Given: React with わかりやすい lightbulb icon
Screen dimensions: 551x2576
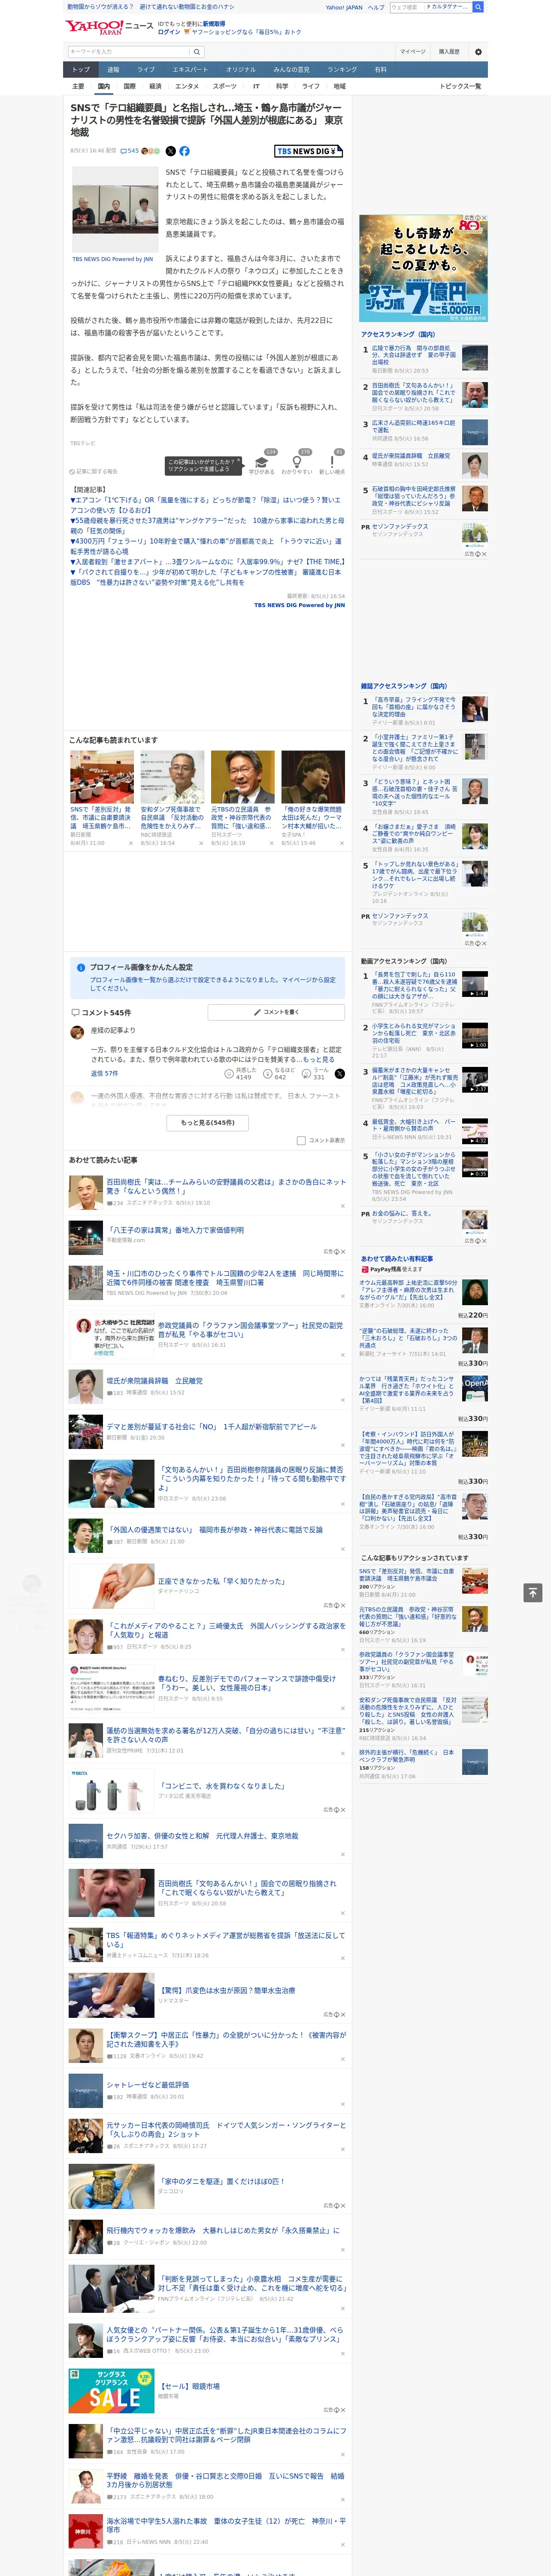Looking at the screenshot, I should click(297, 462).
